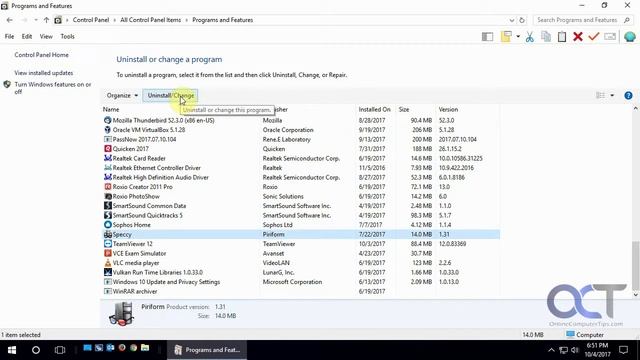Select Oracle VM VirtualBox 5.1.28 row
Screen dimensions: 640x360
point(301,130)
